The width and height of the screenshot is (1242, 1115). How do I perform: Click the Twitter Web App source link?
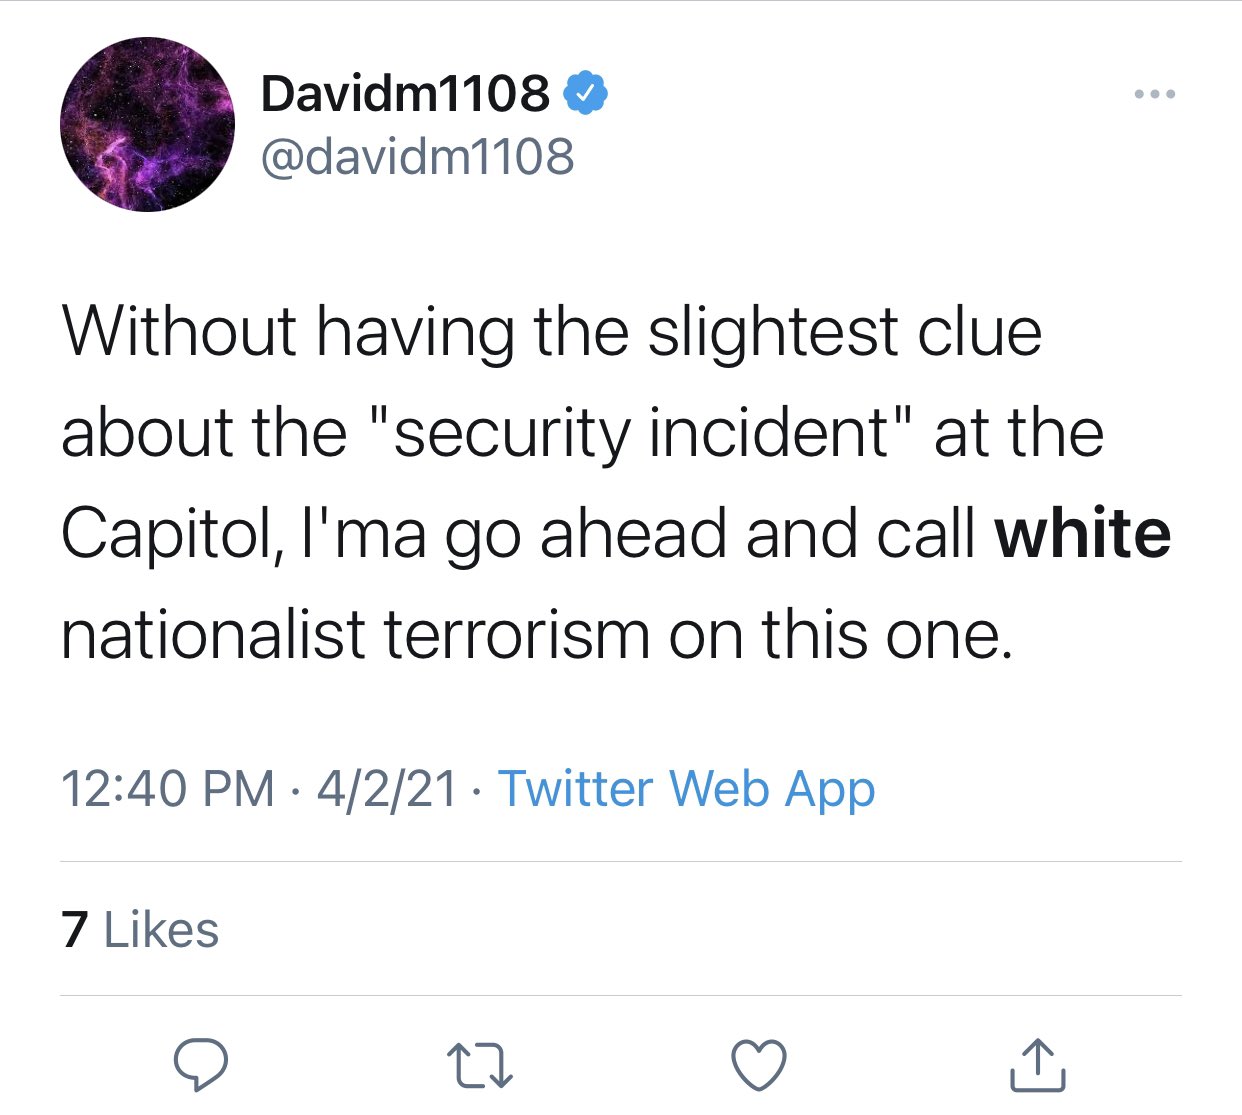[686, 788]
